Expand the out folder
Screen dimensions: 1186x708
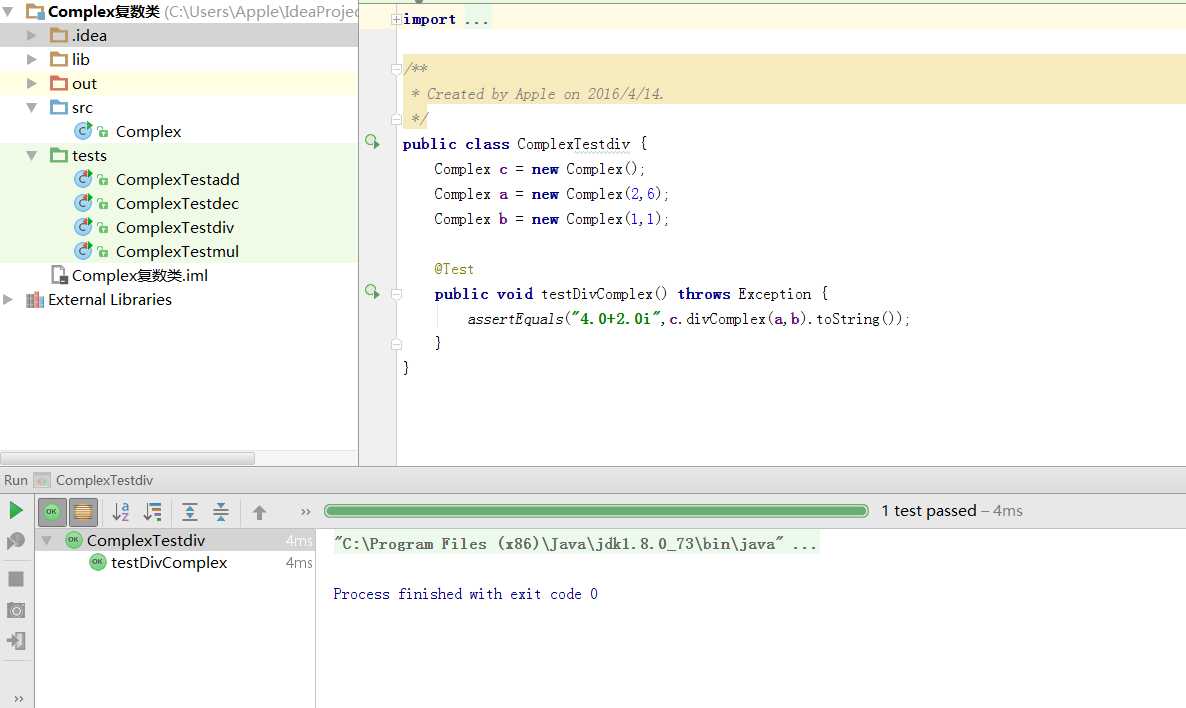32,83
